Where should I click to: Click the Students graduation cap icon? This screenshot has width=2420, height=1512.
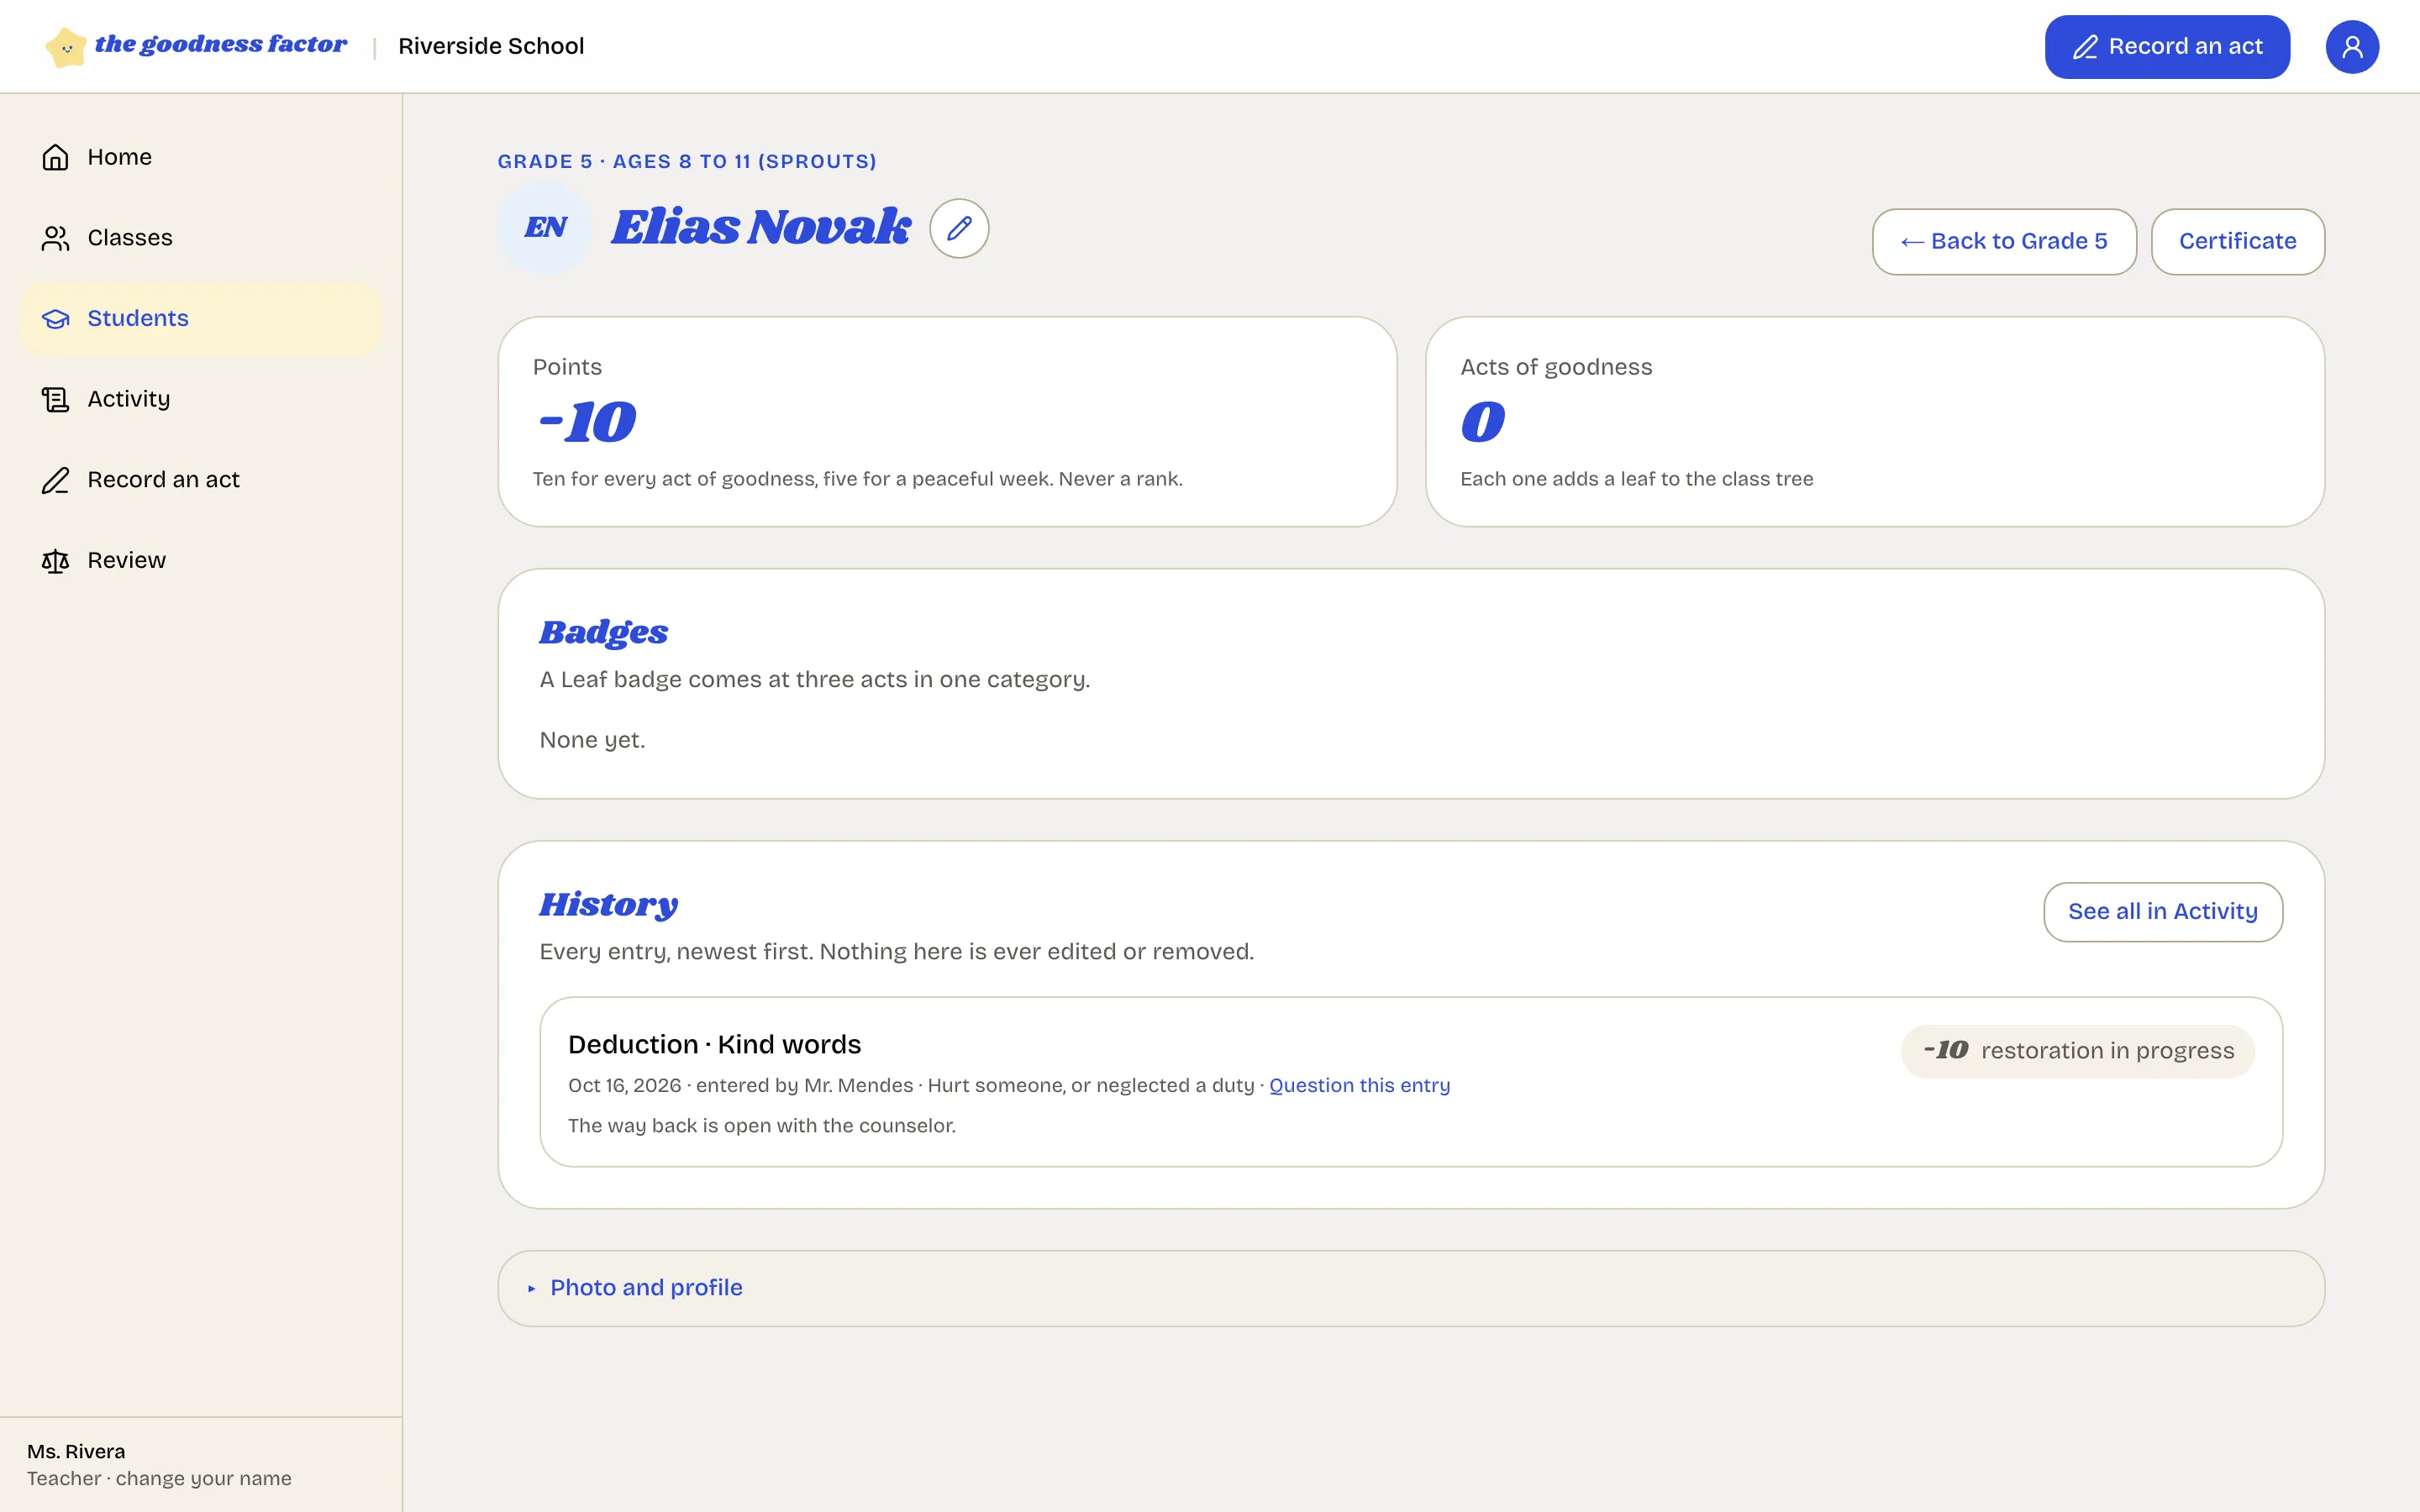coord(55,318)
